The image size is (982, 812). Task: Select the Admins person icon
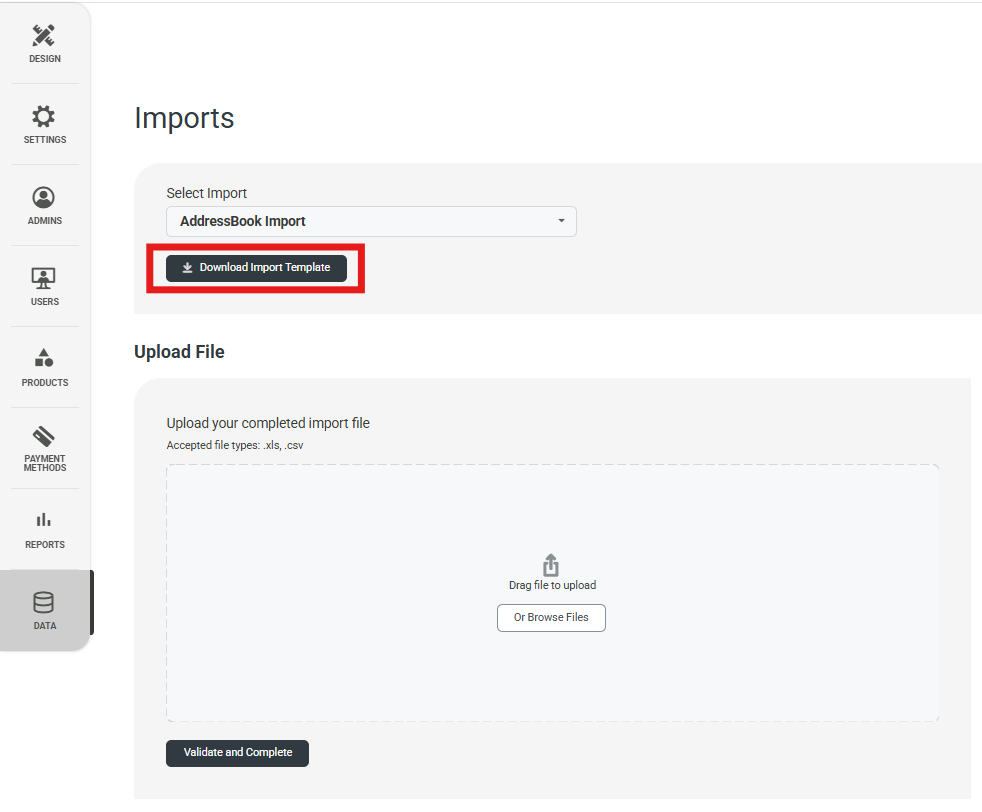44,197
